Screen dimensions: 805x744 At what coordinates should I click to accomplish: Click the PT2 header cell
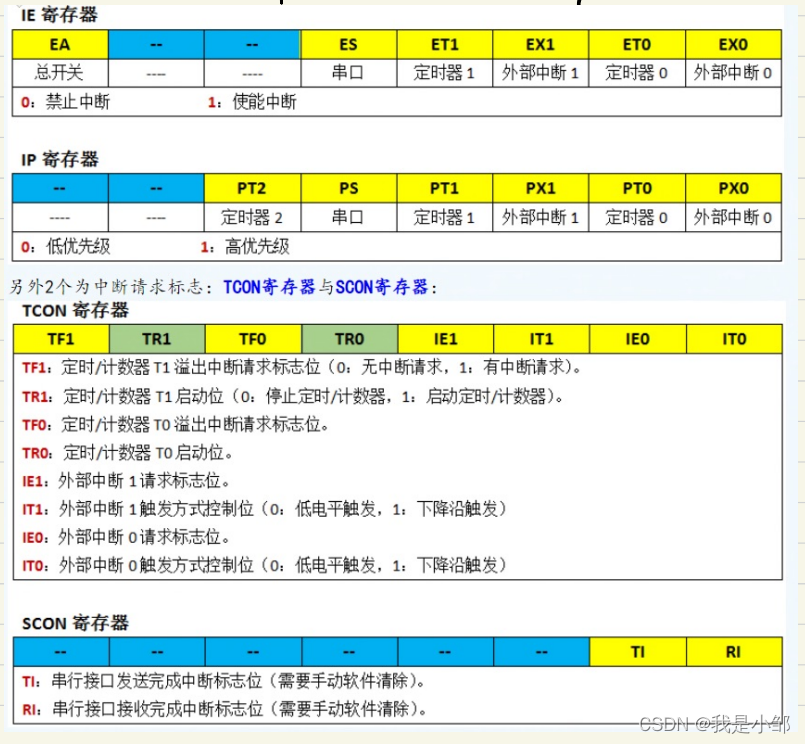(252, 188)
